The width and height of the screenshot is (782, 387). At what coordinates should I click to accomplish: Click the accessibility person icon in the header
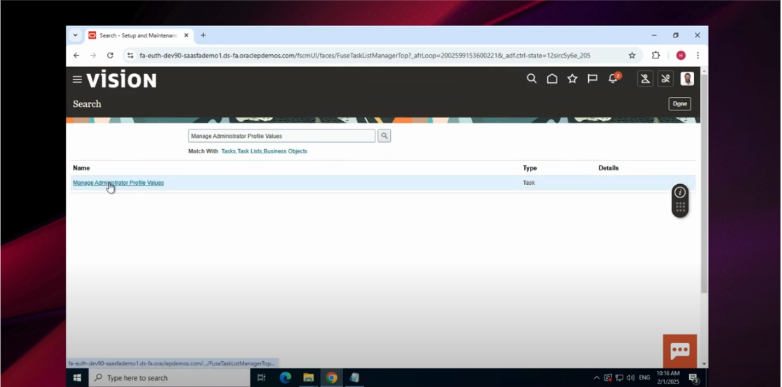[x=645, y=79]
